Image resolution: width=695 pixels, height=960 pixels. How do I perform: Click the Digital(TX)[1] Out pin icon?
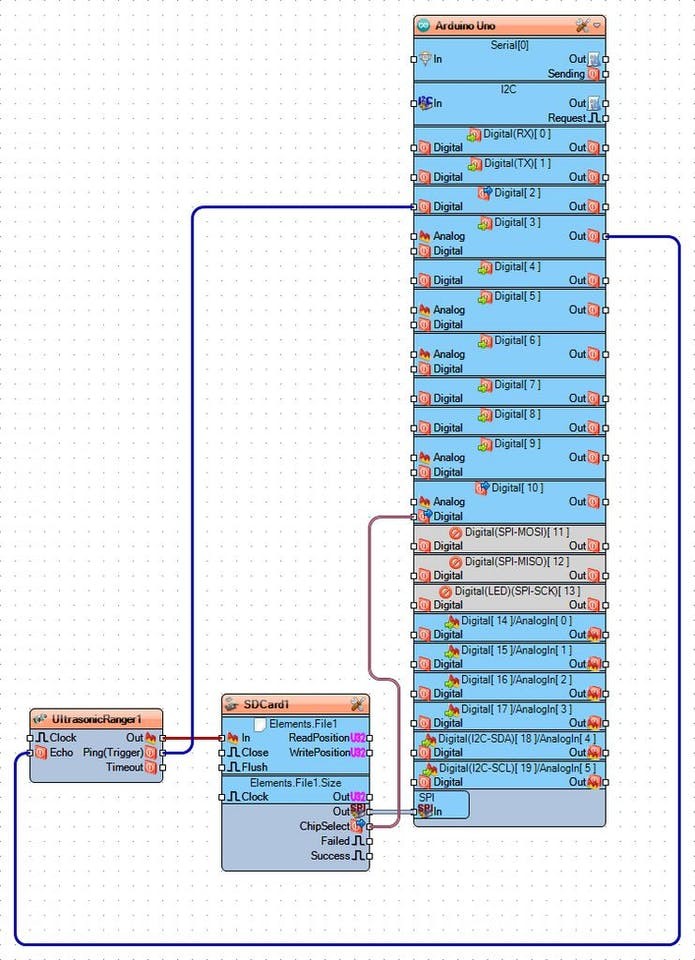[x=593, y=177]
